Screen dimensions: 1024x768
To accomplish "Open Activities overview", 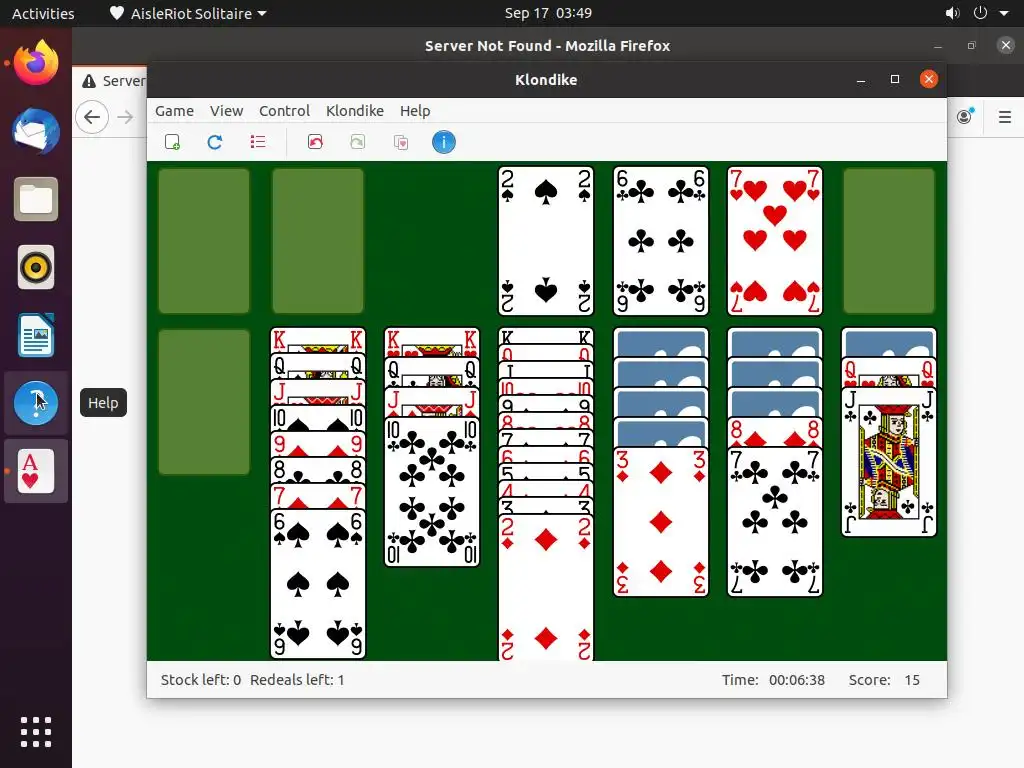I will click(x=43, y=13).
